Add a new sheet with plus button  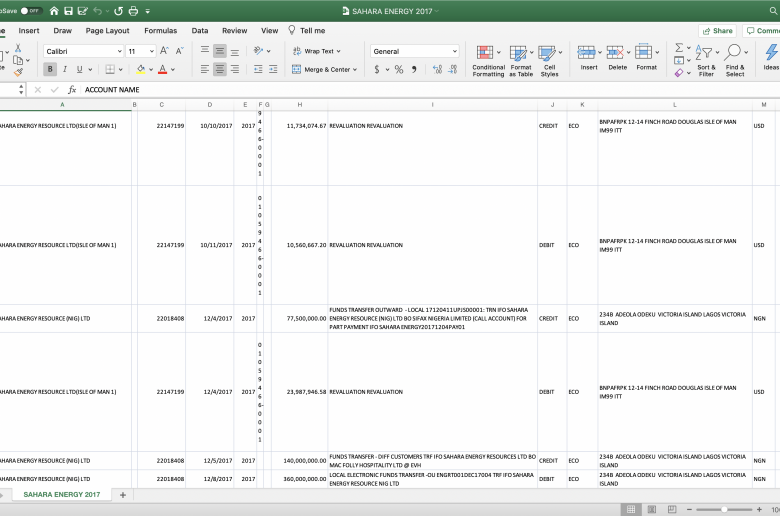[x=123, y=495]
